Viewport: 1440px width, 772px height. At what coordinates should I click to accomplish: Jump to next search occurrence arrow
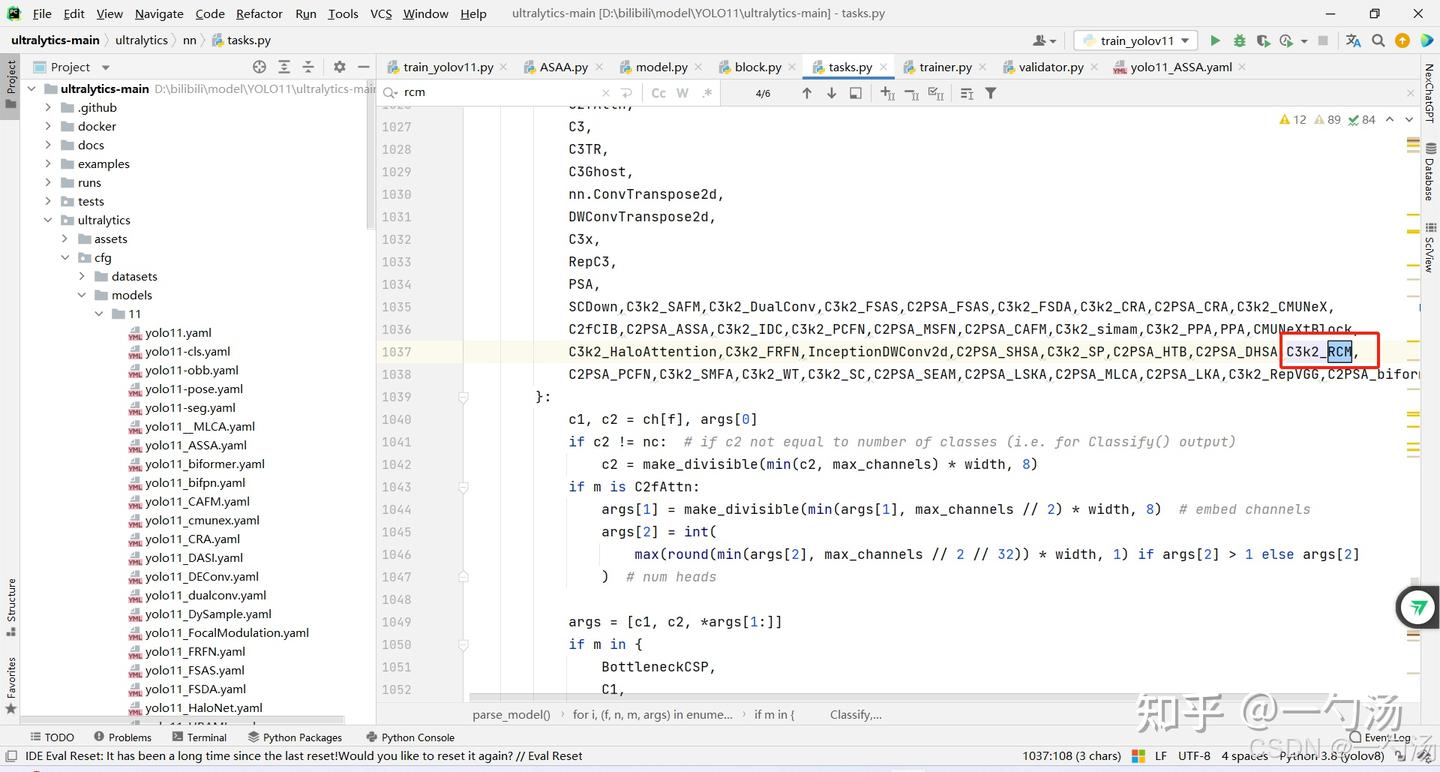(831, 93)
